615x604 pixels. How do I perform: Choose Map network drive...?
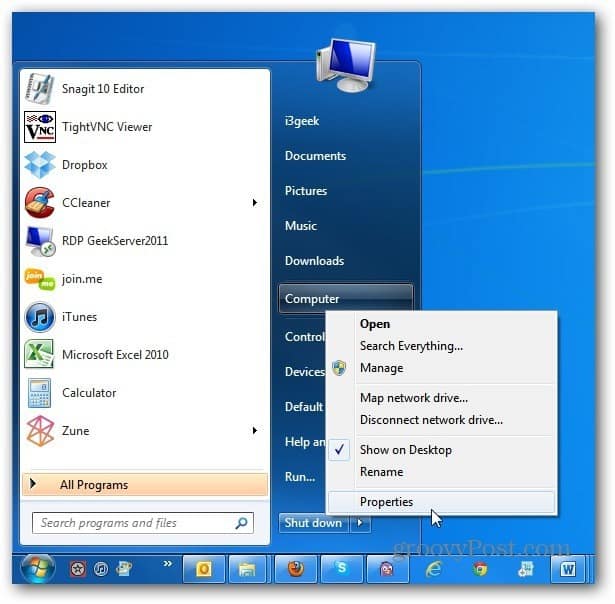[413, 398]
